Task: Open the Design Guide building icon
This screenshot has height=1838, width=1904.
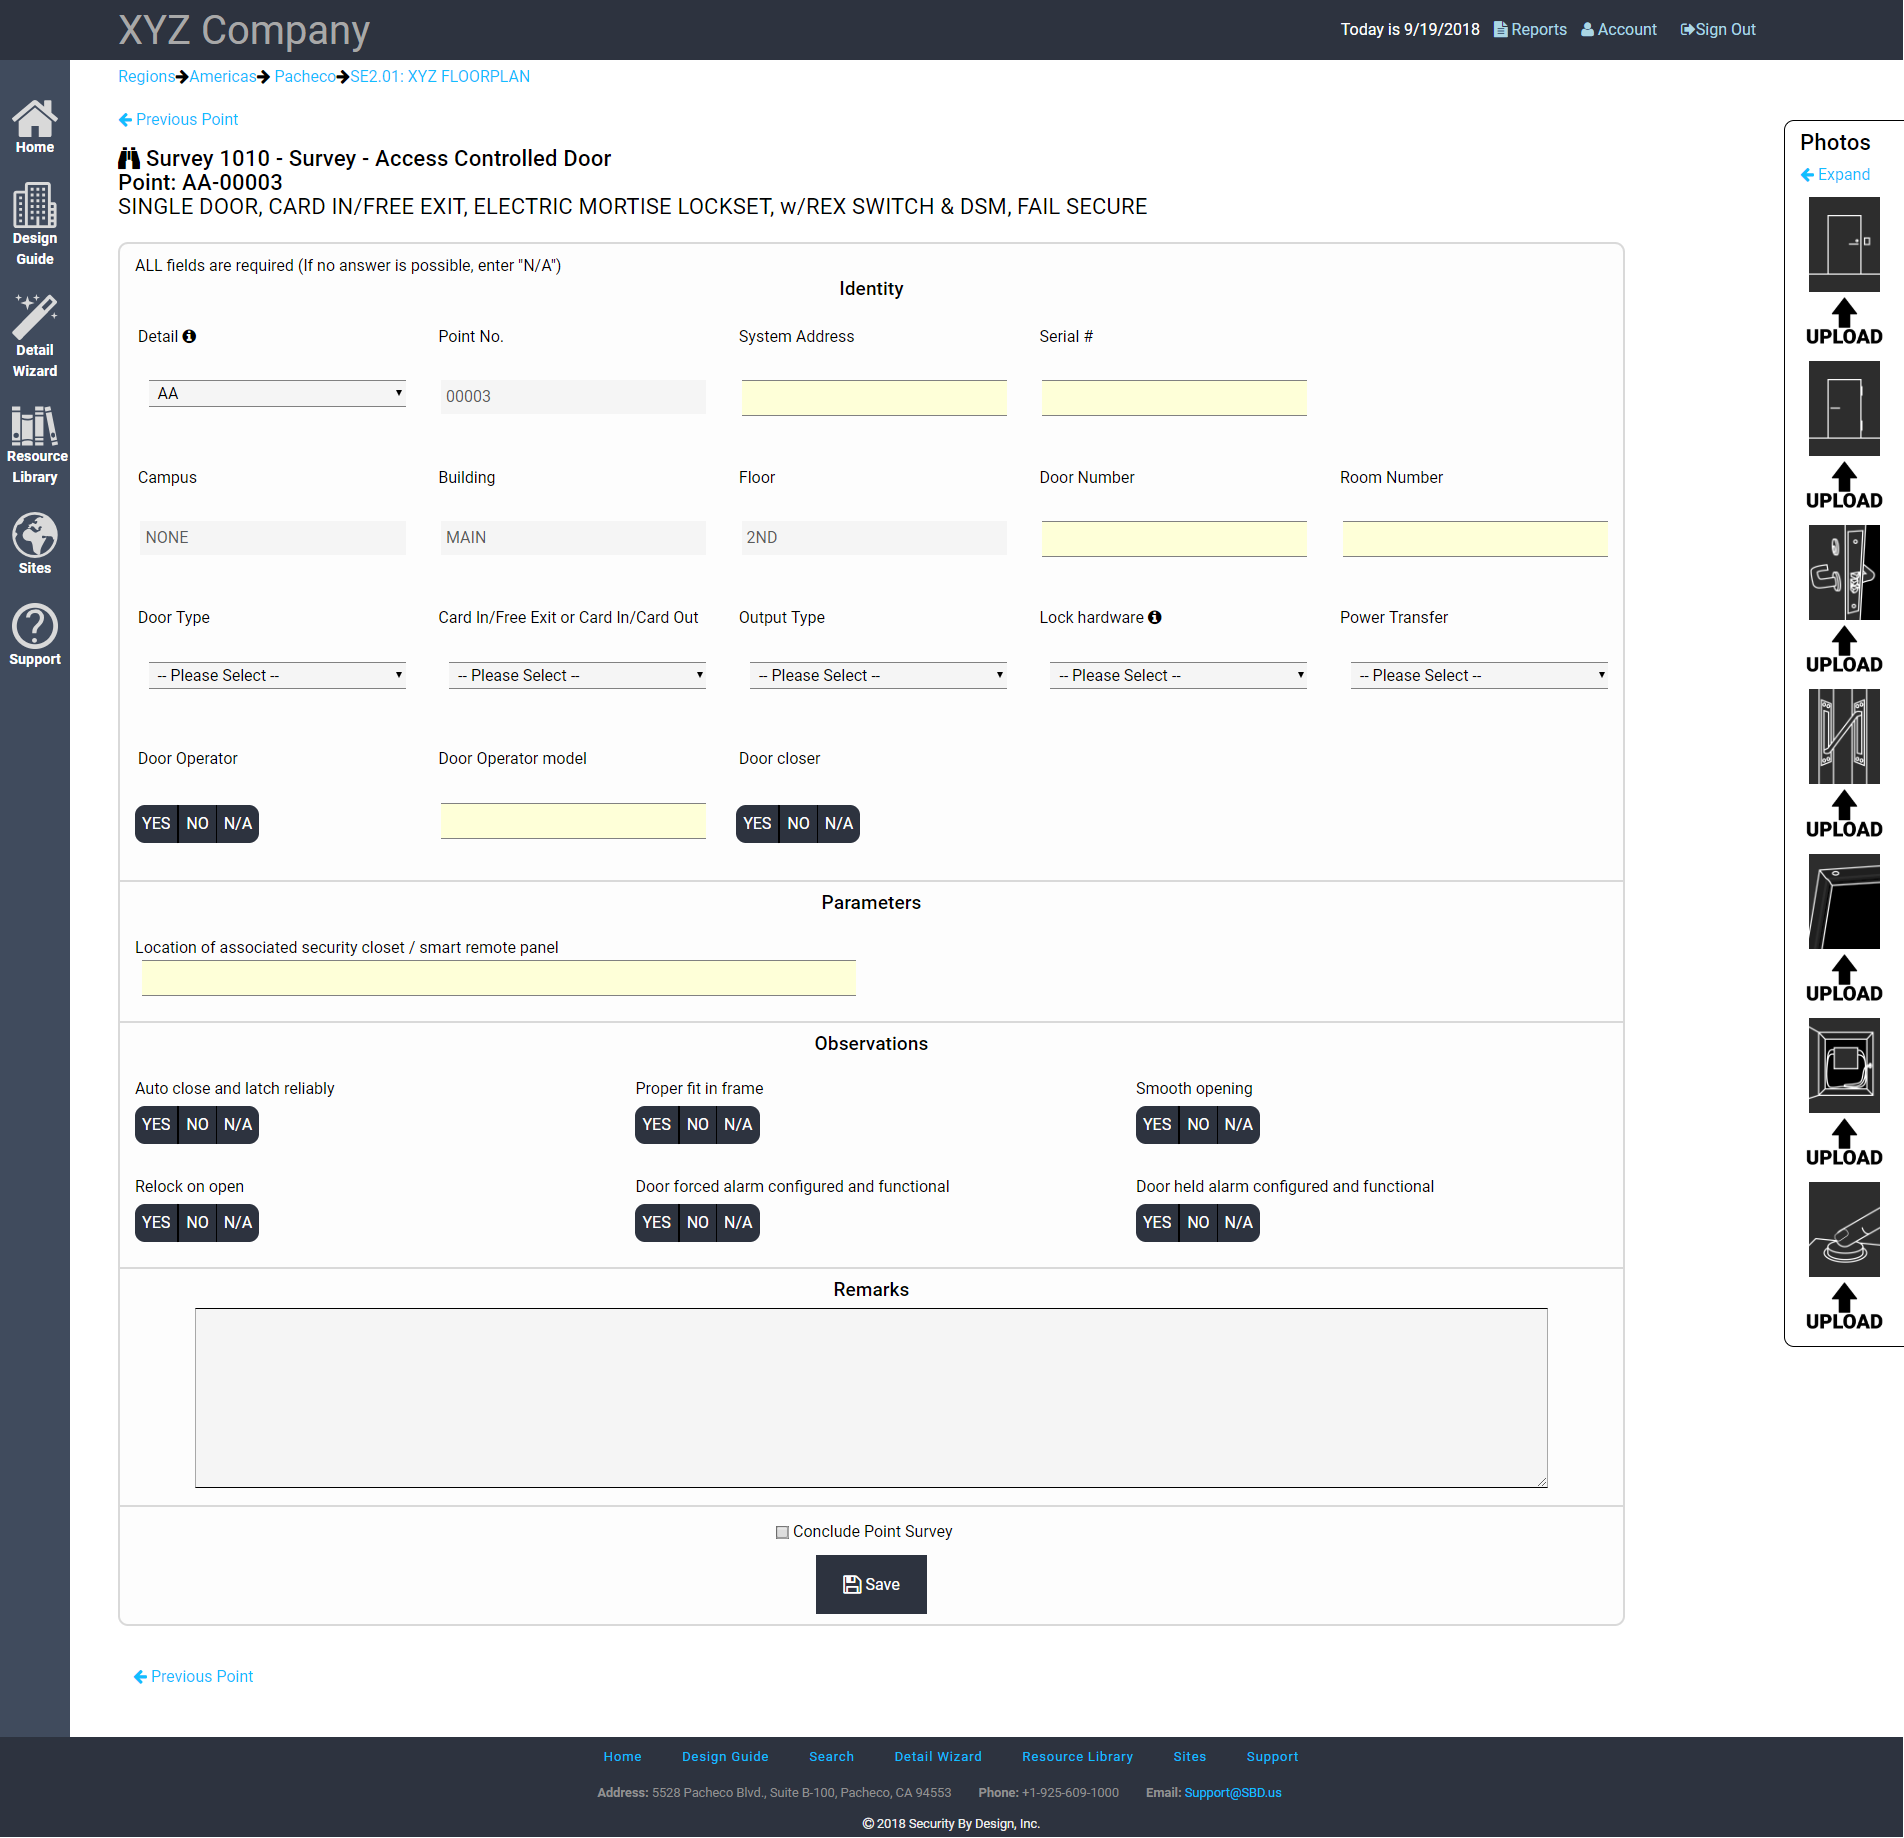Action: pos(35,205)
